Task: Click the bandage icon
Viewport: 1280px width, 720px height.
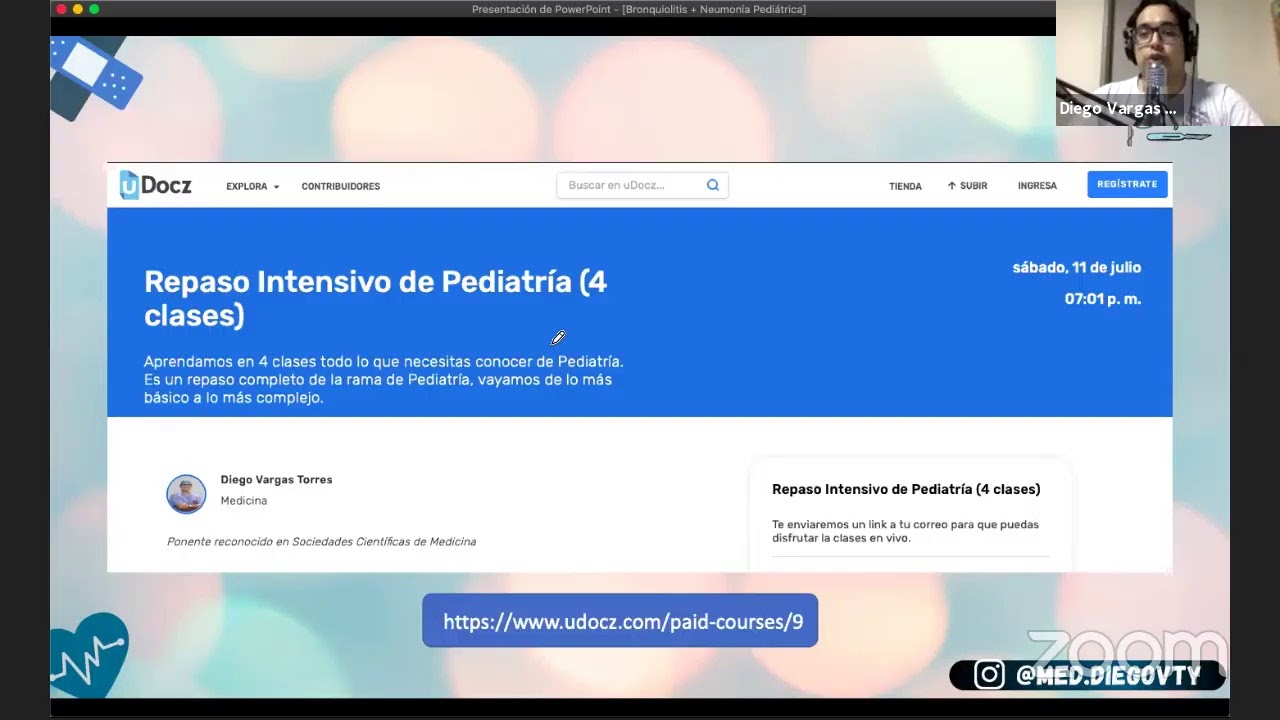Action: 96,75
